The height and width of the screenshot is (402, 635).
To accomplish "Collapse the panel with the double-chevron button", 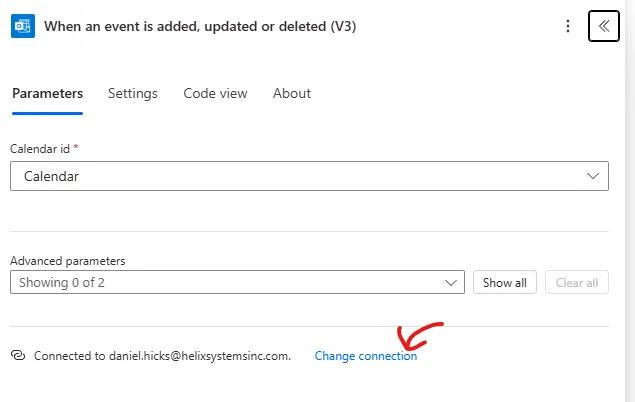I will 604,26.
